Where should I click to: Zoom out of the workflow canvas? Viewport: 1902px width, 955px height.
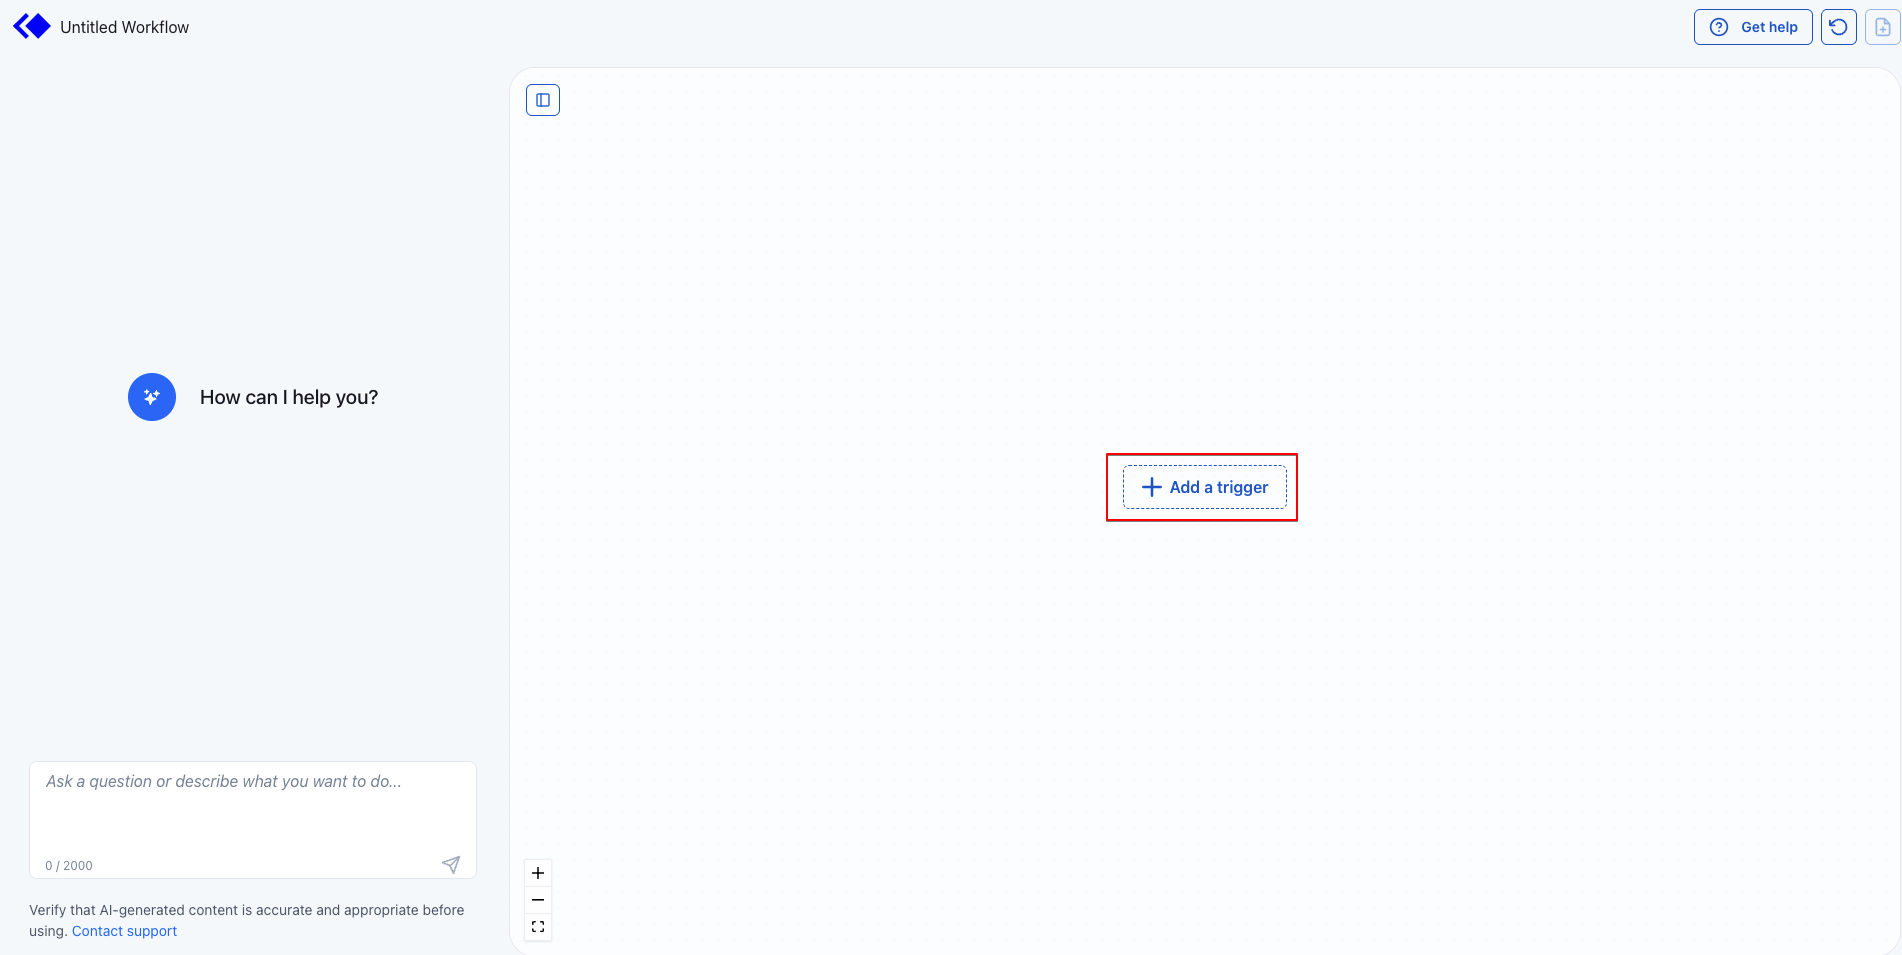[538, 899]
